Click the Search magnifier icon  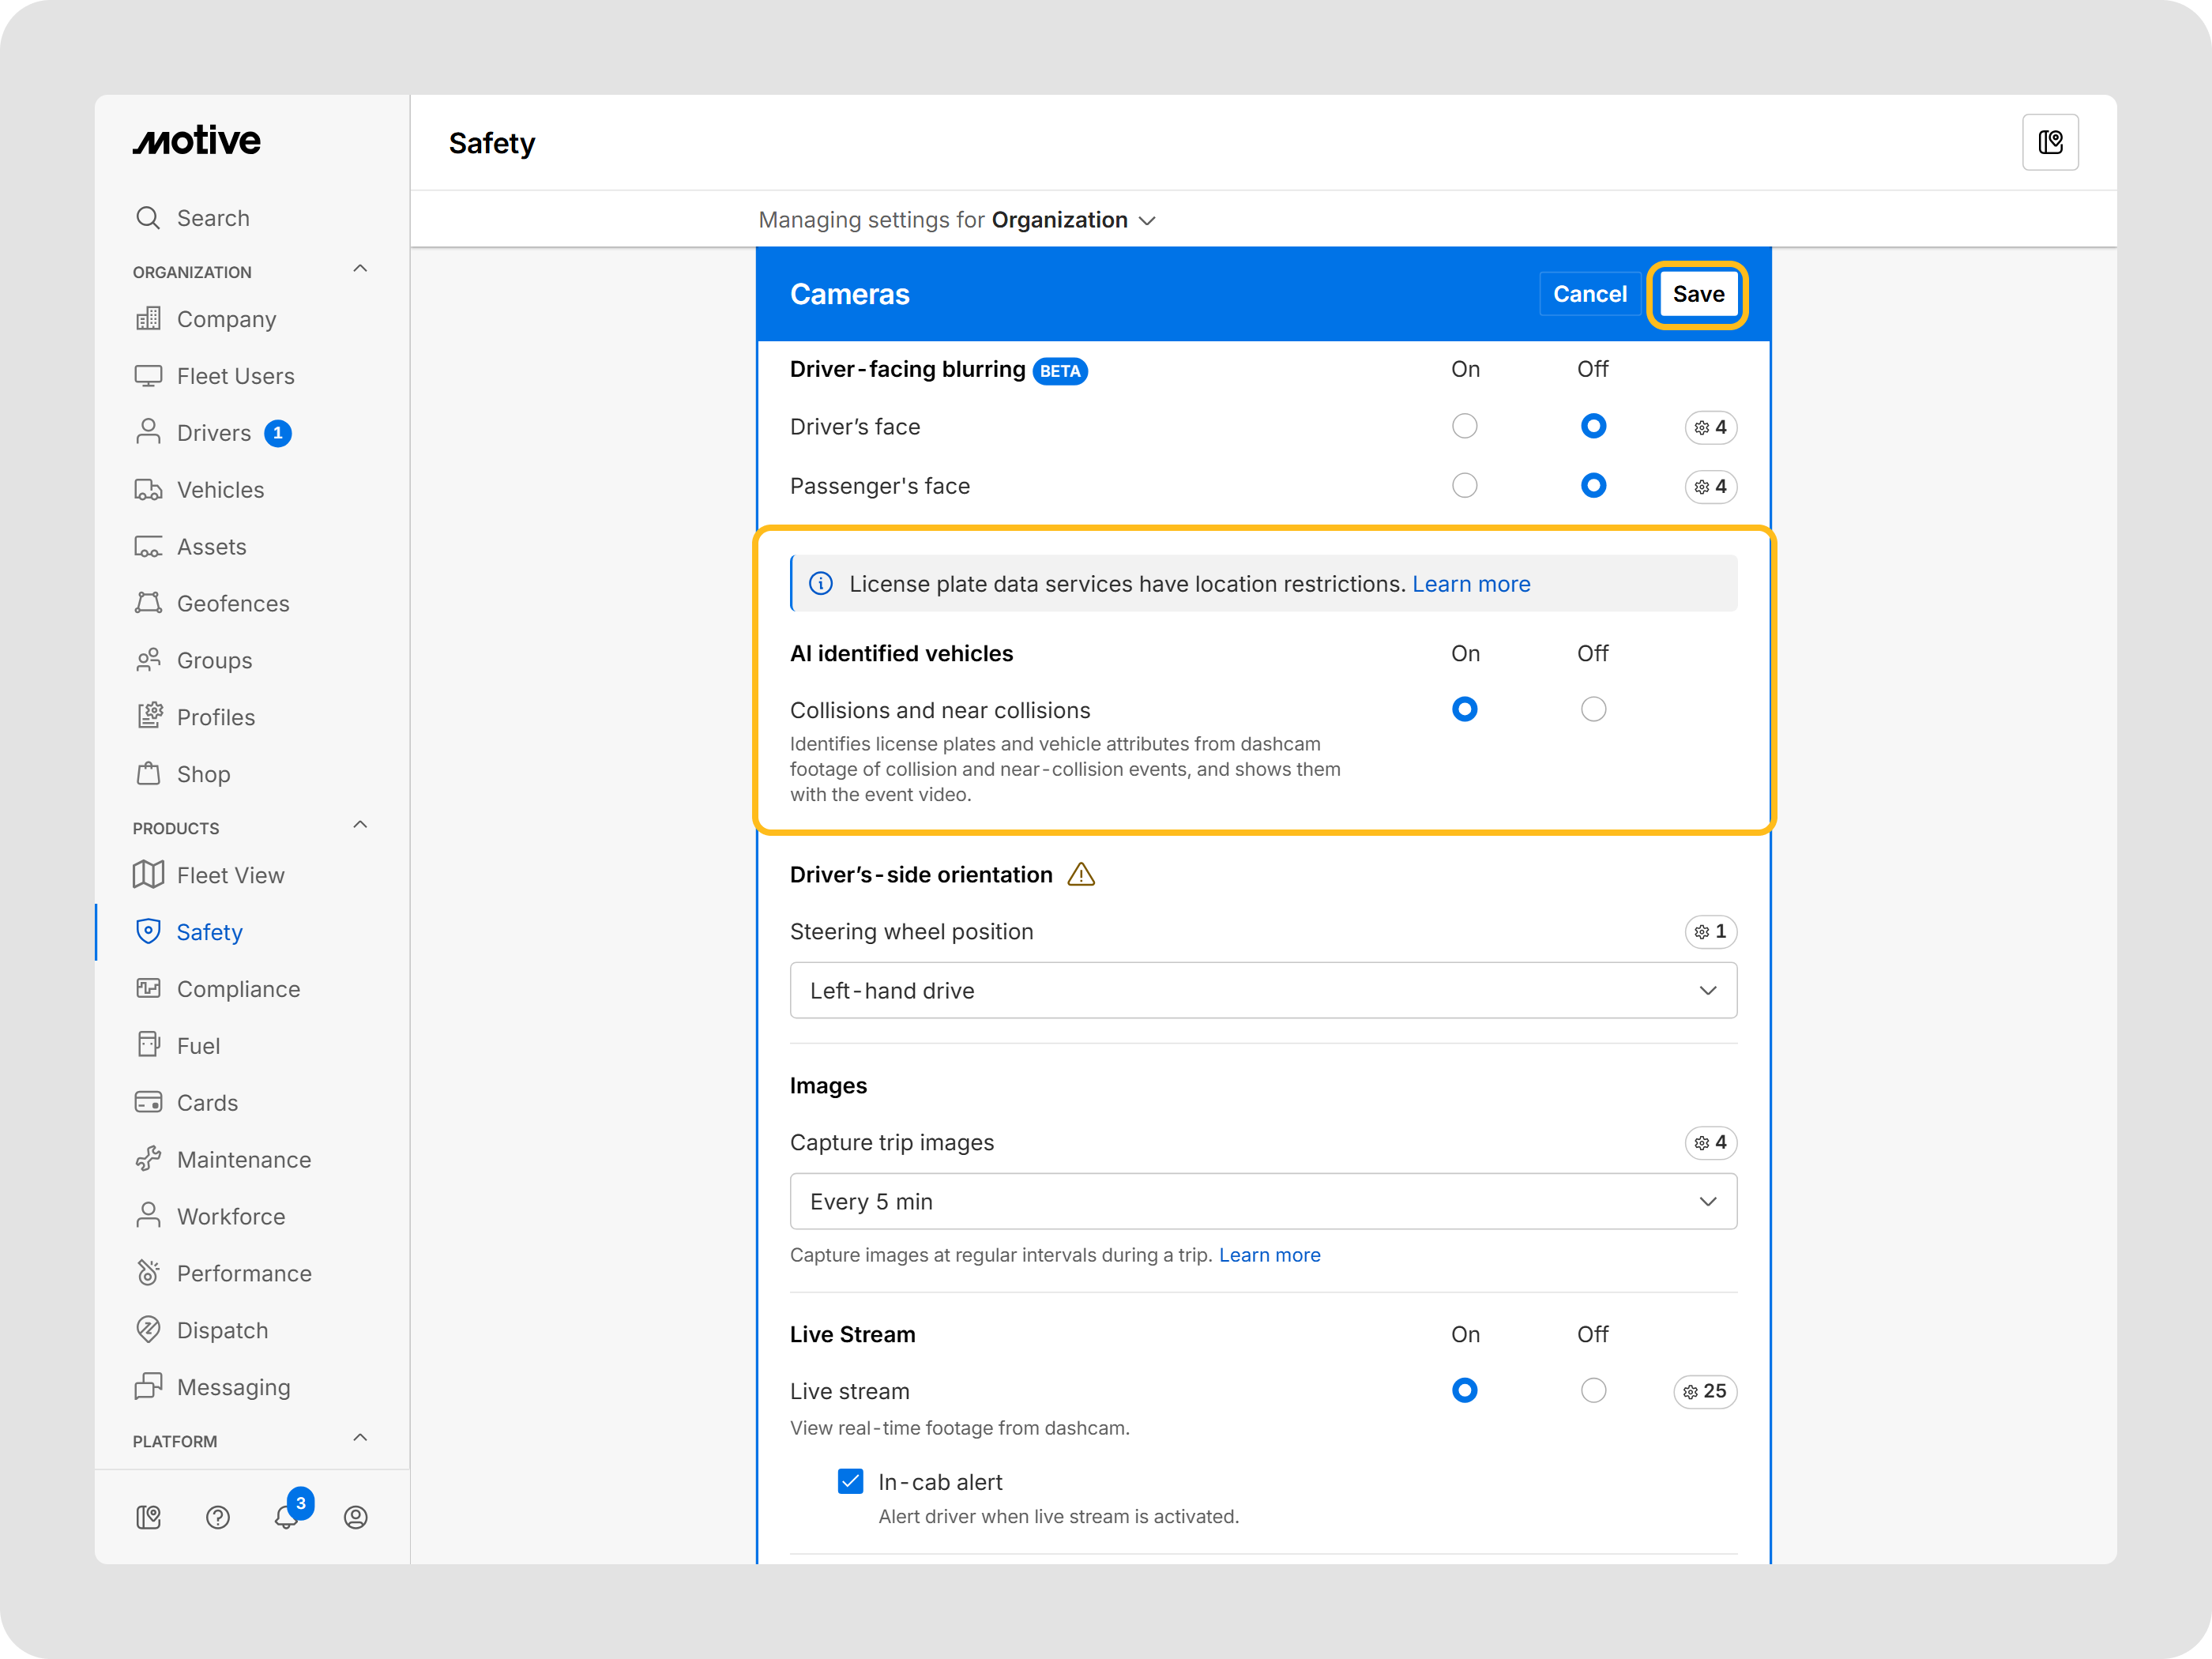pos(148,218)
